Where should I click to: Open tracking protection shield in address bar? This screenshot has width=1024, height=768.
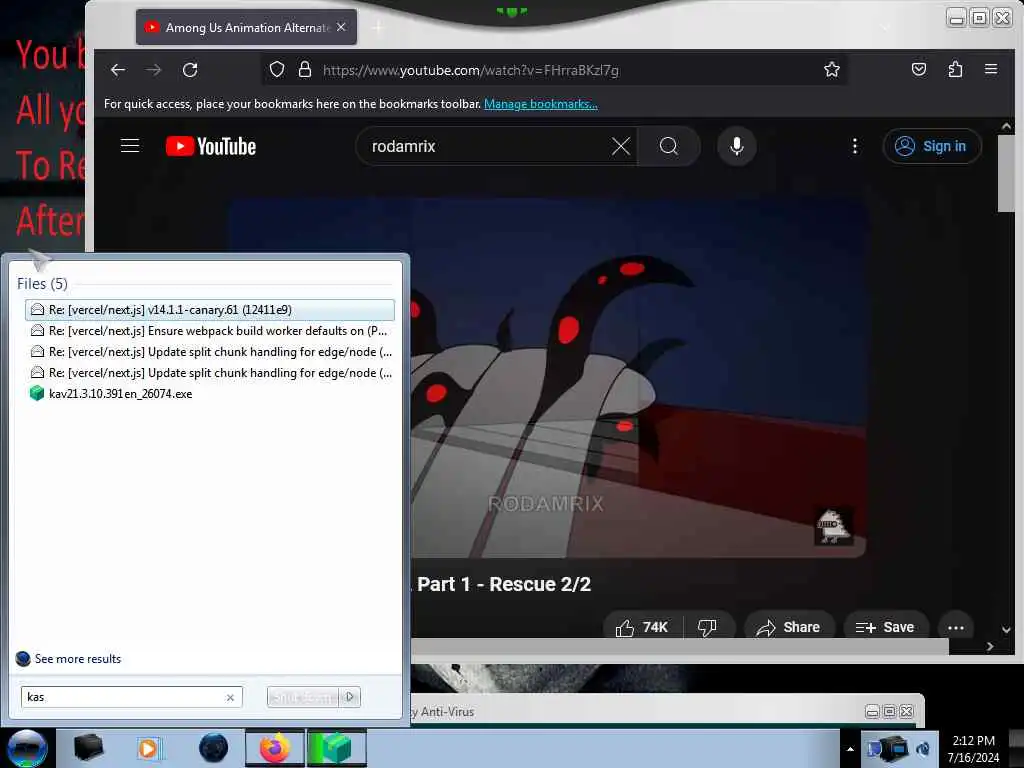277,70
